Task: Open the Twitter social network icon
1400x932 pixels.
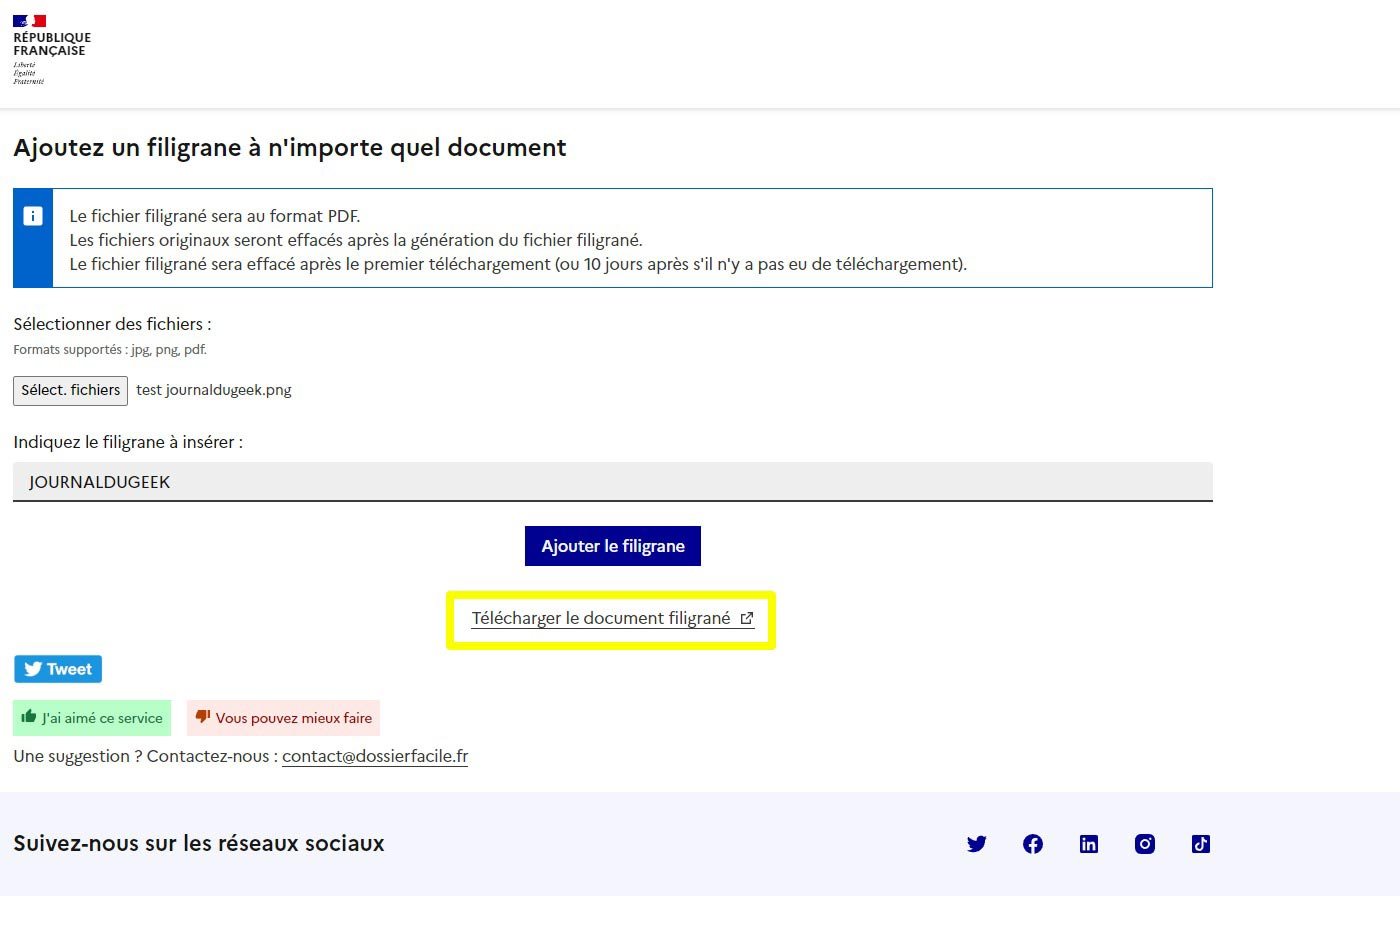Action: pos(977,844)
